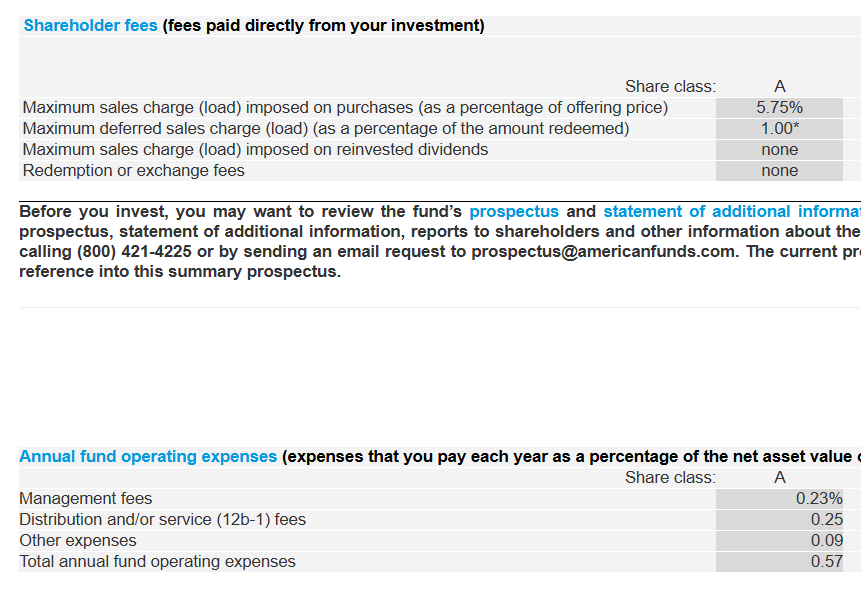Click the "Total annual fund operating expenses" label
Image resolution: width=861 pixels, height=592 pixels.
click(x=157, y=562)
